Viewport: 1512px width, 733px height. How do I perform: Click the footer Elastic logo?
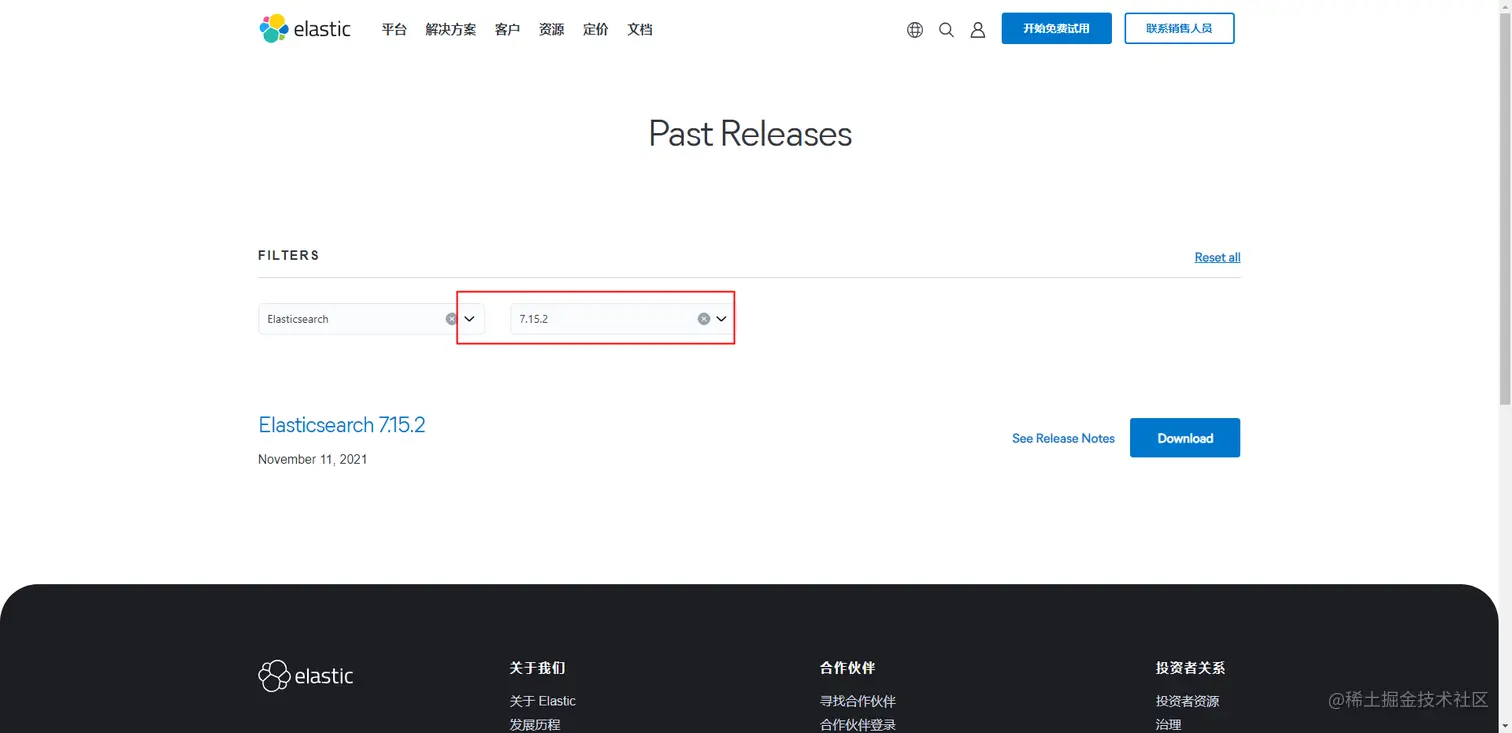(x=306, y=676)
